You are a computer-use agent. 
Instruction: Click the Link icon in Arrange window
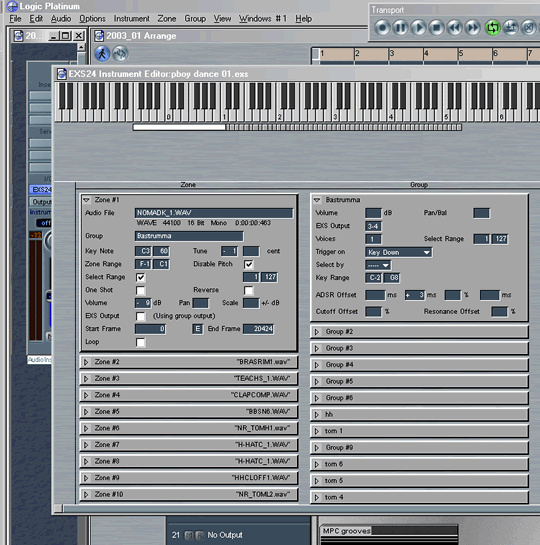tap(120, 54)
